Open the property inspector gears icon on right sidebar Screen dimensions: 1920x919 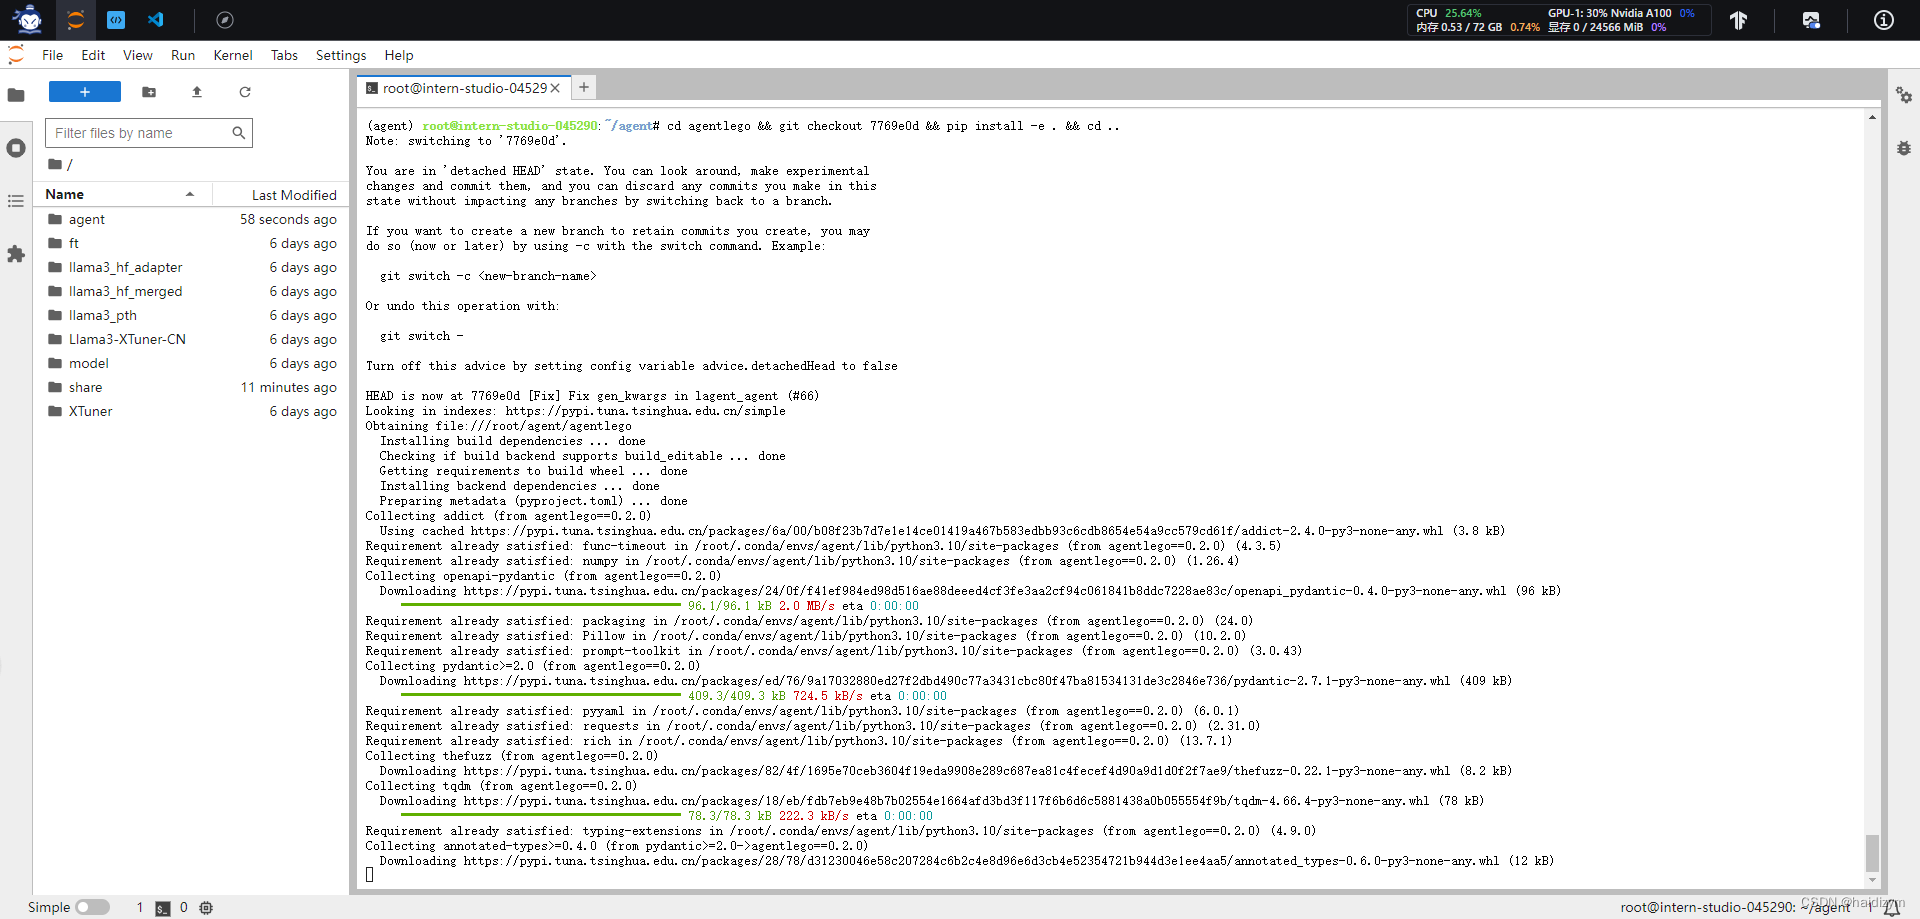click(x=1904, y=96)
